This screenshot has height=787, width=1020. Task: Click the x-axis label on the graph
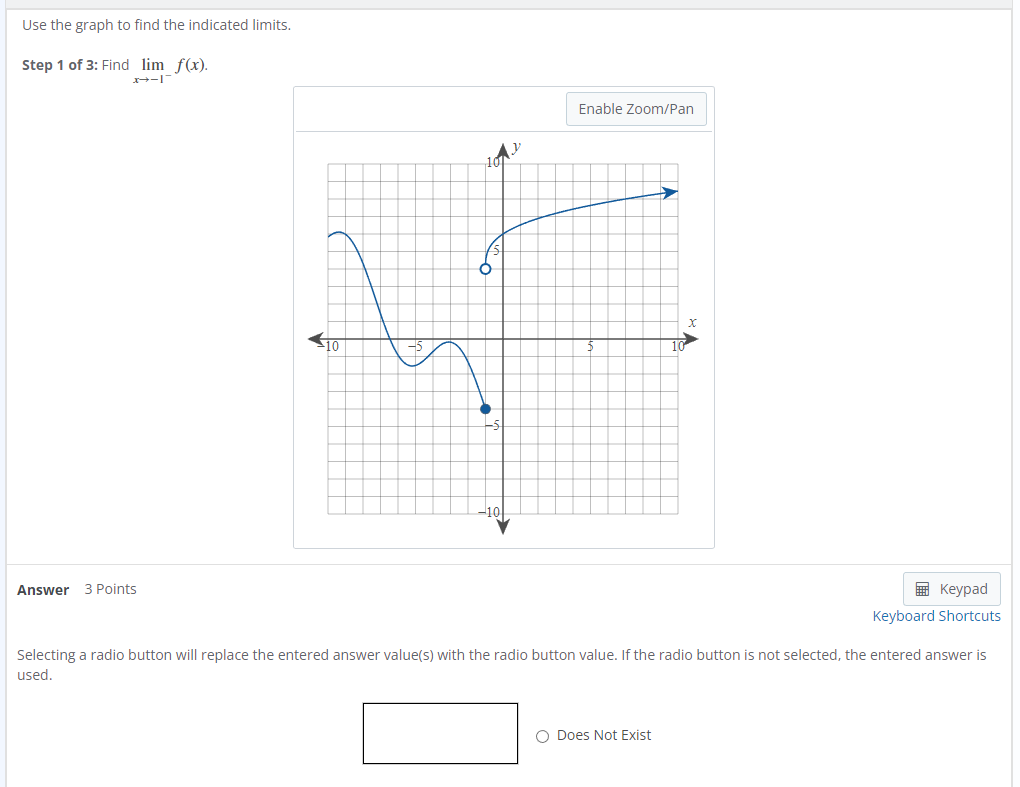pyautogui.click(x=692, y=322)
